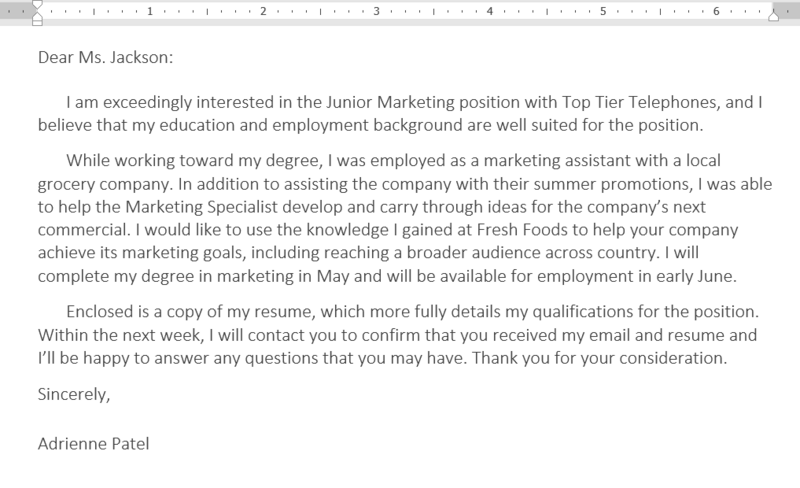The height and width of the screenshot is (488, 800).
Task: Place cursor in "Dear Ms. Jackson:" greeting
Action: tap(106, 57)
